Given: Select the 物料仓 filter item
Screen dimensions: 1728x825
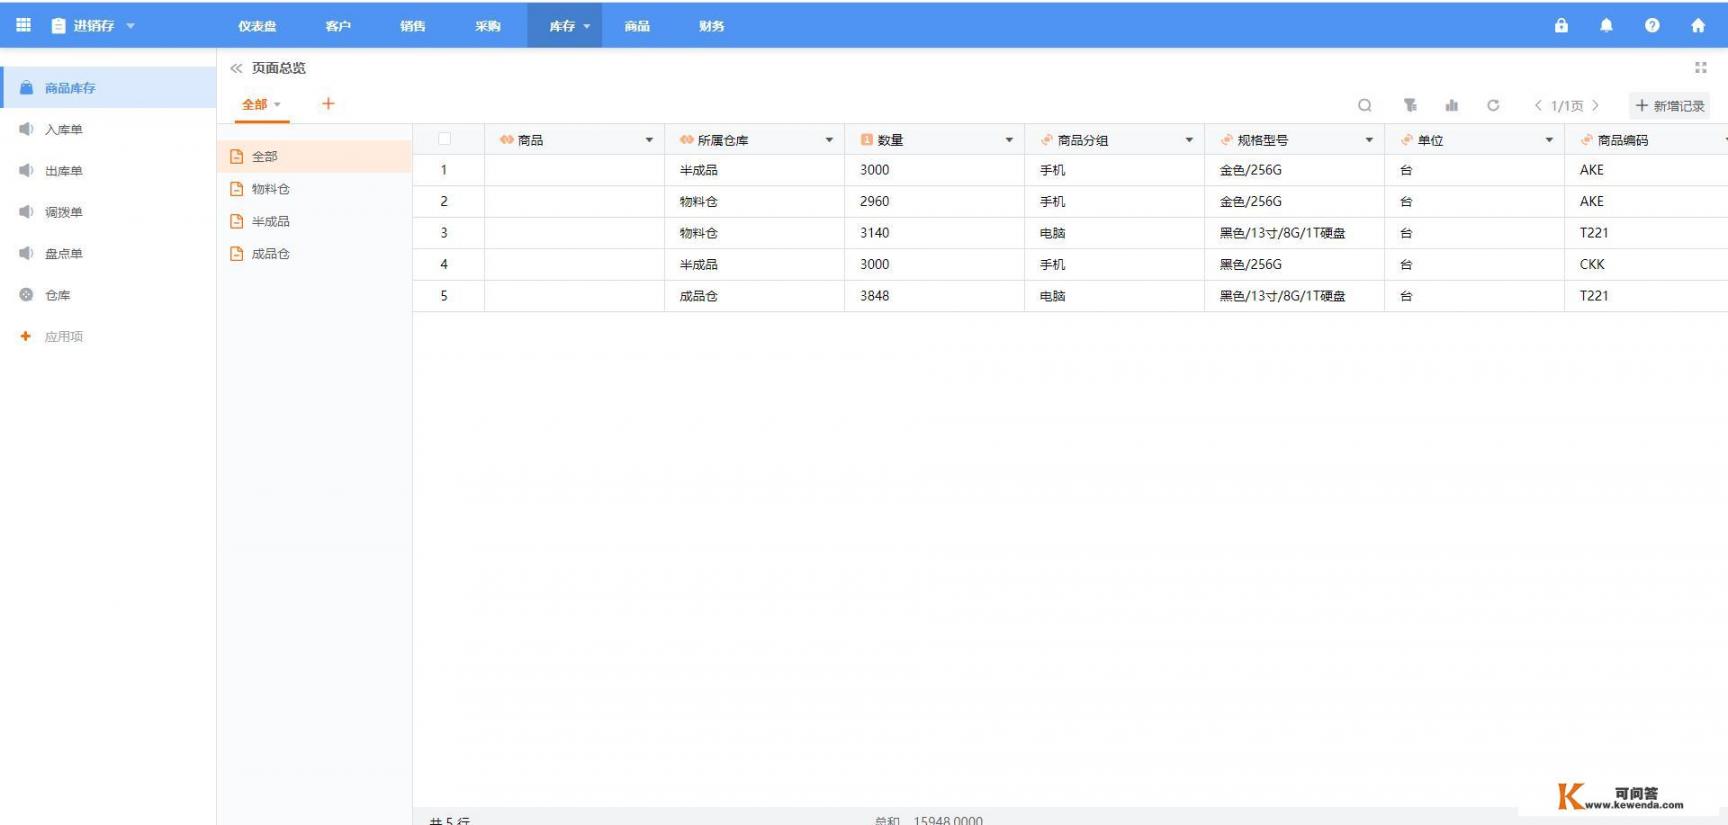Looking at the screenshot, I should click(314, 189).
